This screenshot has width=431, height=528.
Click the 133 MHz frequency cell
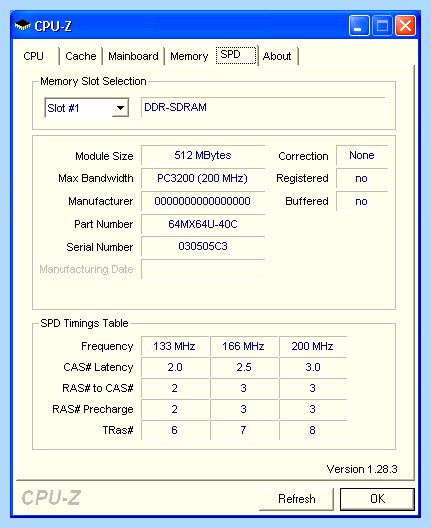coord(175,346)
